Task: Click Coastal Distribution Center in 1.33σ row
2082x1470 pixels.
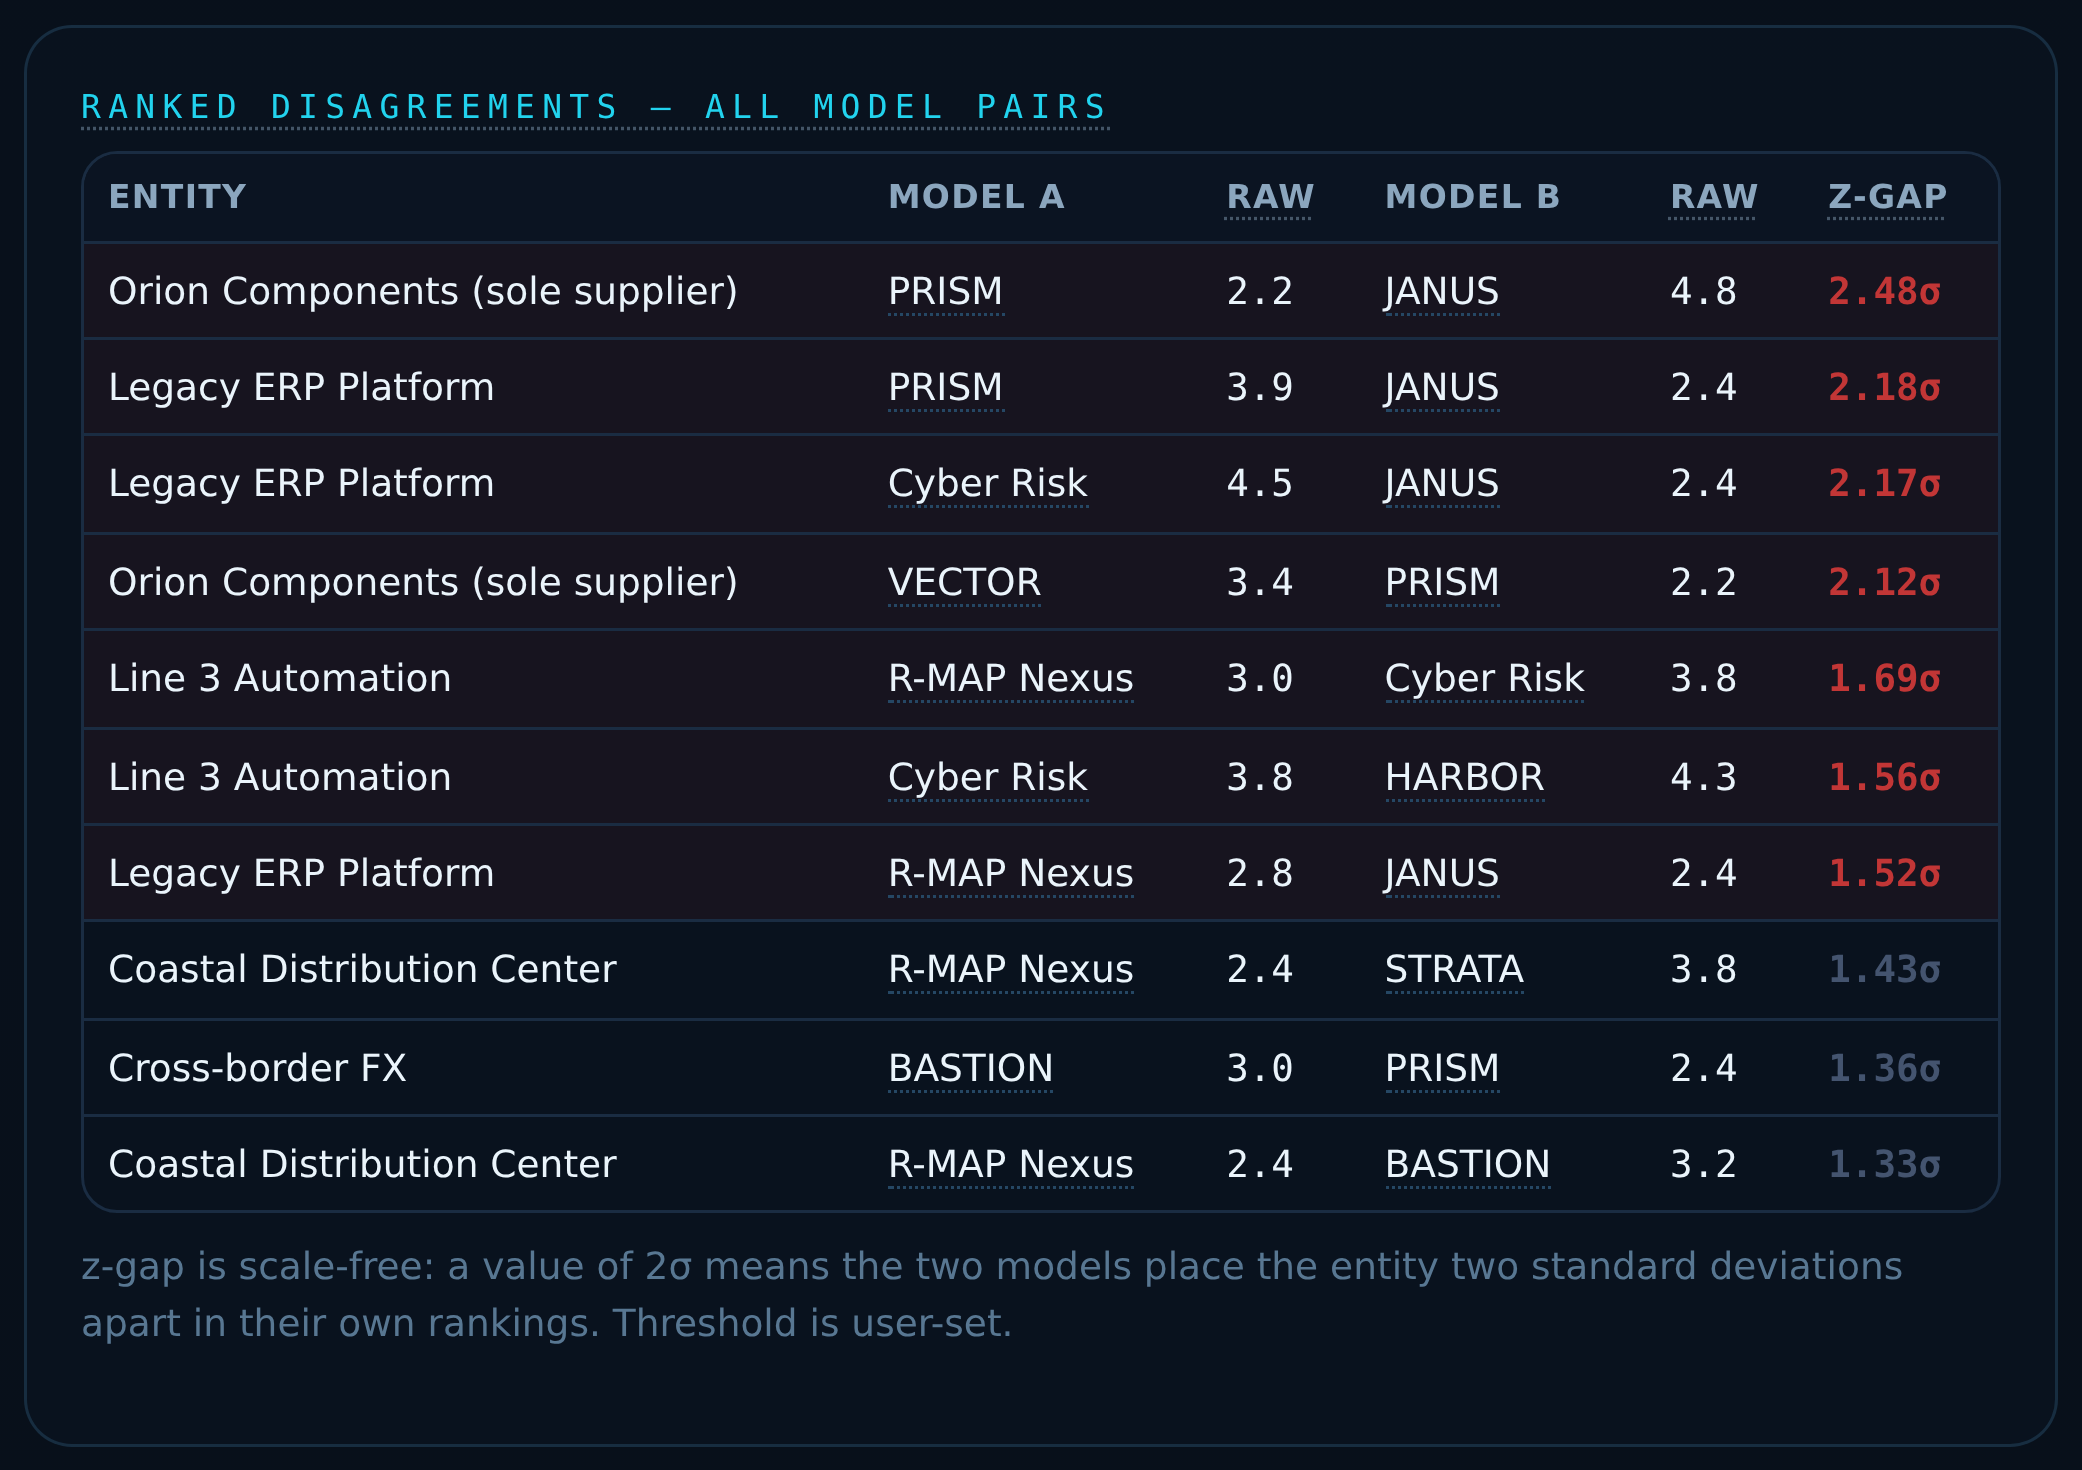Action: point(362,1165)
